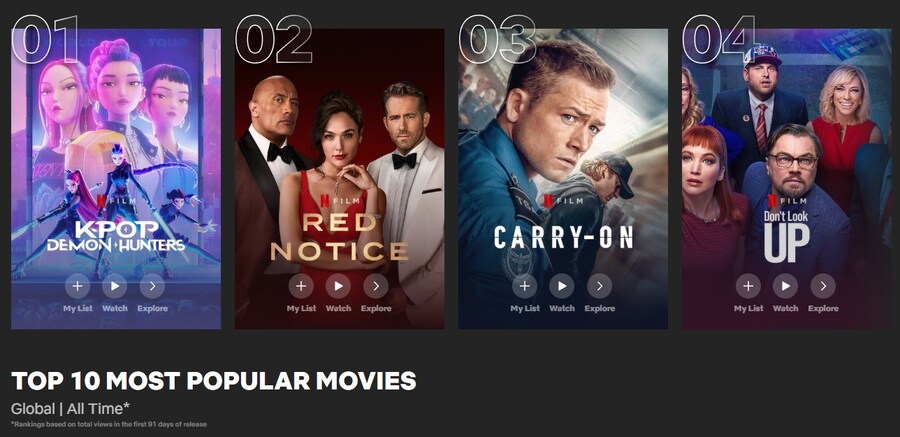Explore Don't Look Up with chevron icon

823,286
